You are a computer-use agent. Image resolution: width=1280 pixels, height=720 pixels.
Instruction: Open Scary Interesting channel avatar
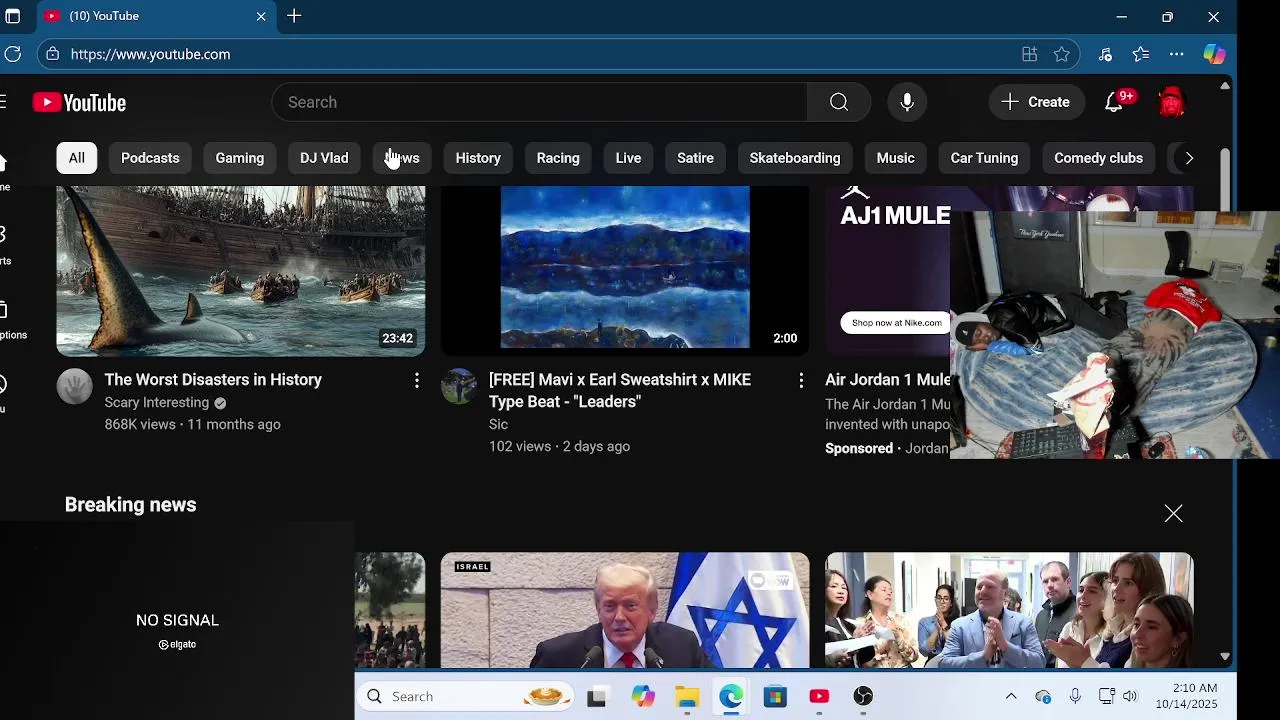point(74,386)
